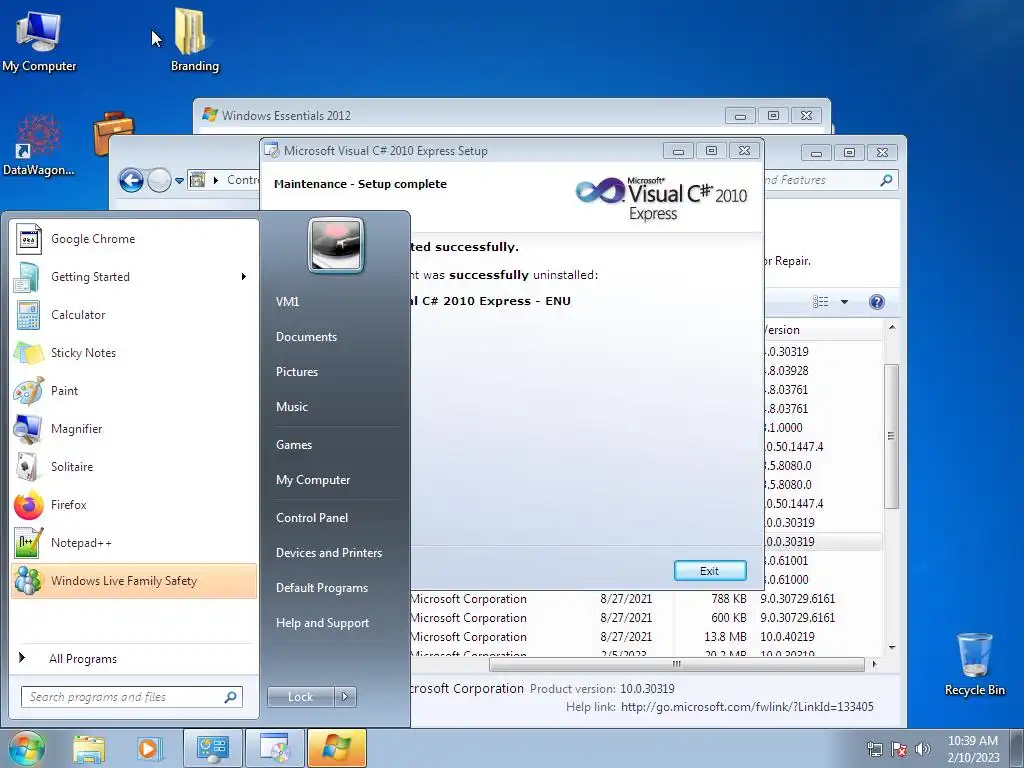Click the search magnifier in Start menu
This screenshot has width=1024, height=768.
pyautogui.click(x=230, y=697)
